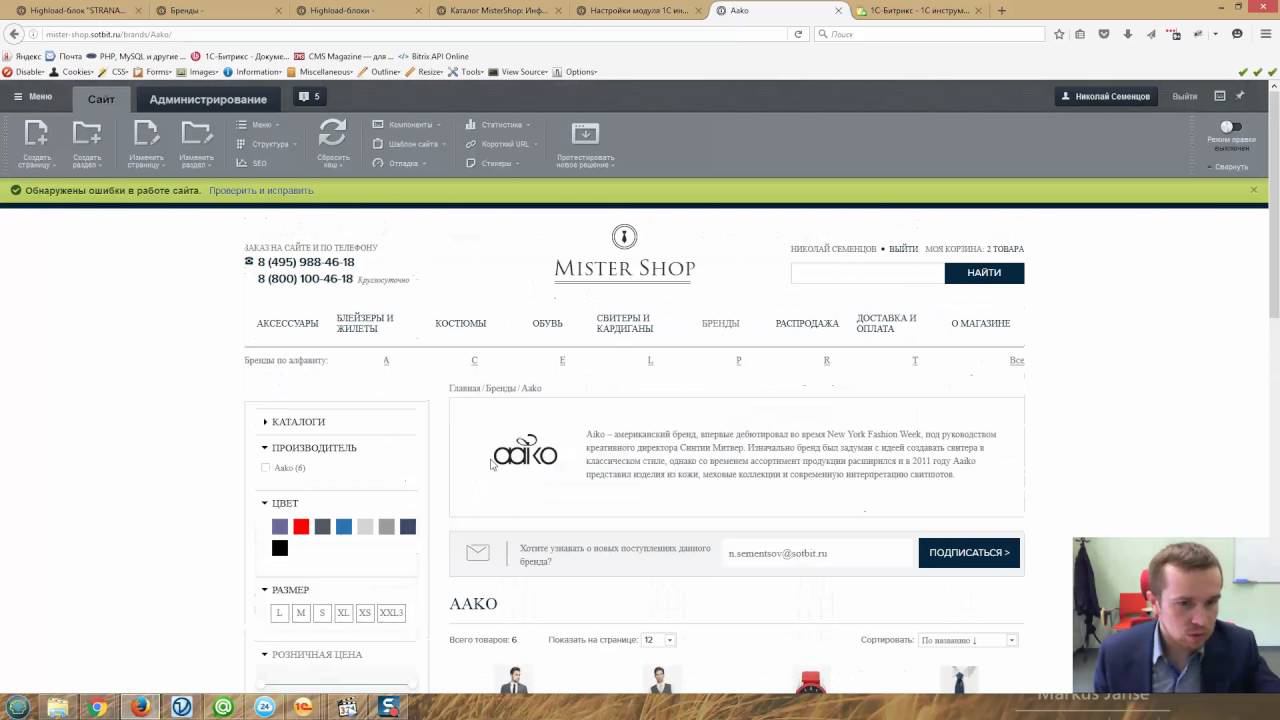Click the Mister Shop logo
This screenshot has width=1280, height=720.
624,254
